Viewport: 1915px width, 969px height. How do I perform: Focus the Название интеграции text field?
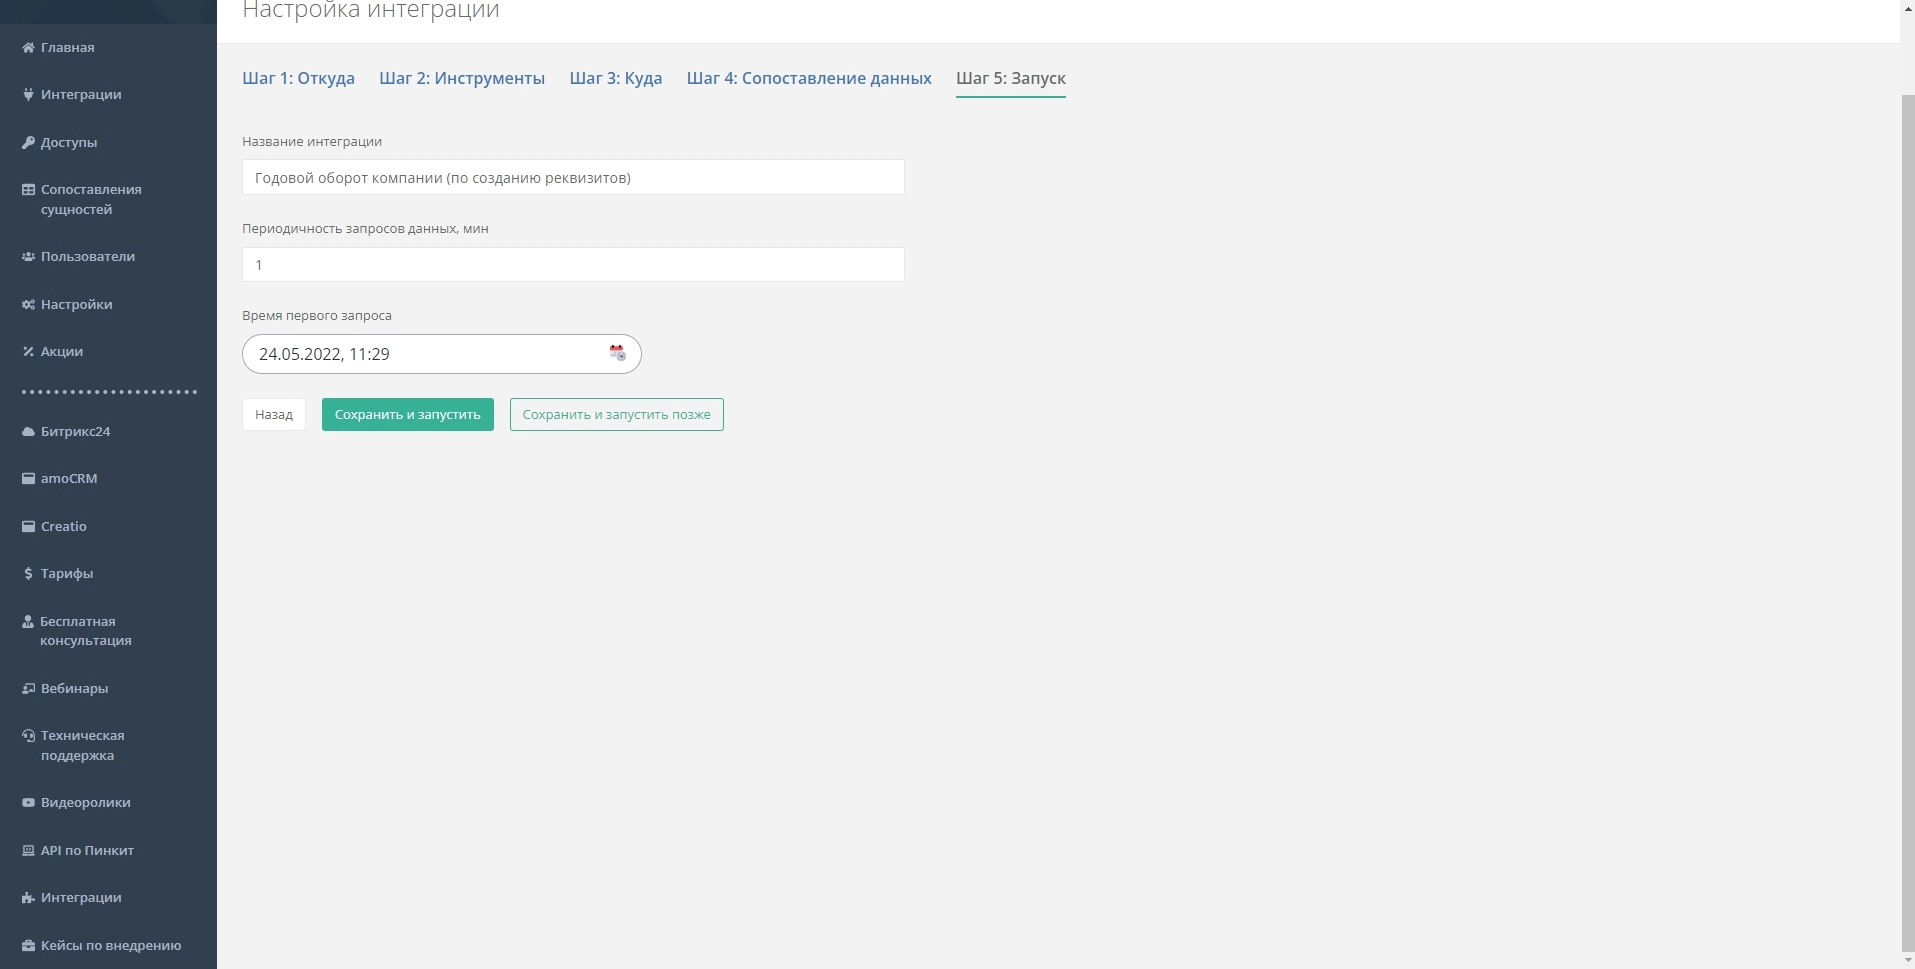pos(573,178)
